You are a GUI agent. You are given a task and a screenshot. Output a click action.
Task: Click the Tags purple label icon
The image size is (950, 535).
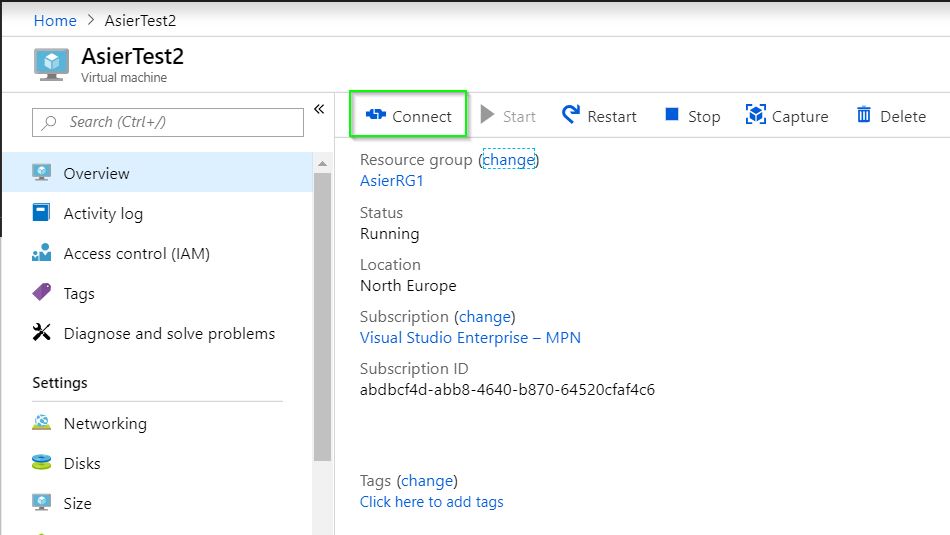(42, 292)
